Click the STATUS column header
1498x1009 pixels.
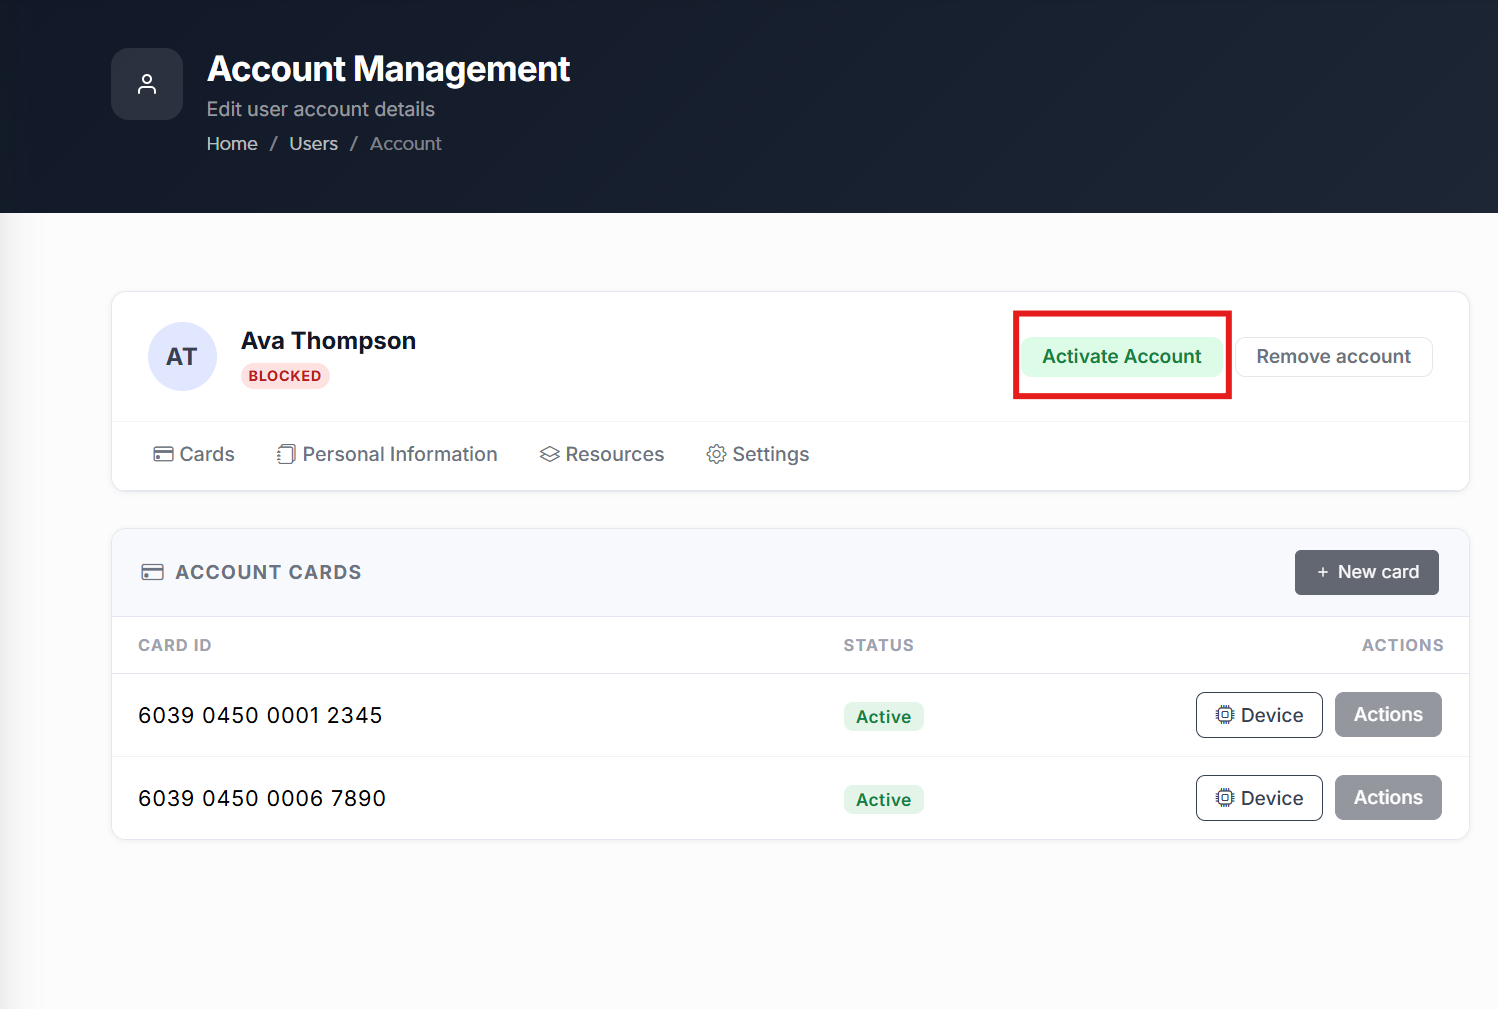(x=879, y=645)
